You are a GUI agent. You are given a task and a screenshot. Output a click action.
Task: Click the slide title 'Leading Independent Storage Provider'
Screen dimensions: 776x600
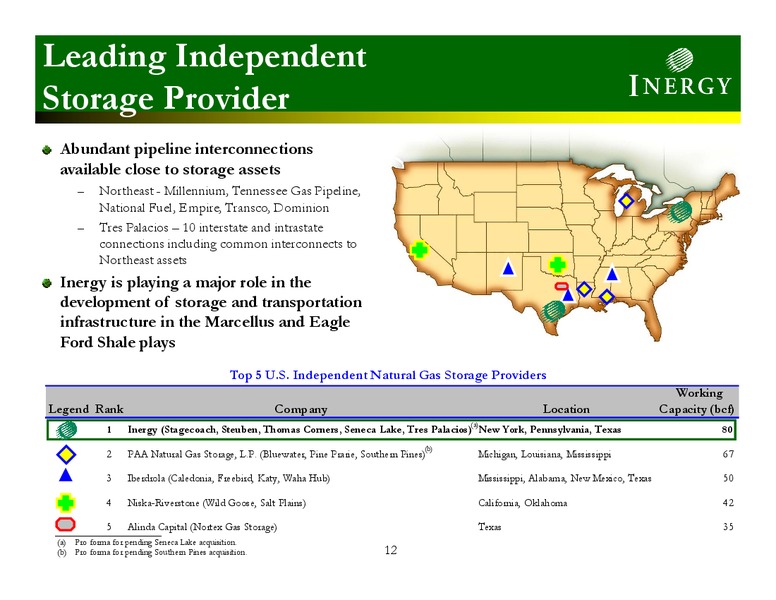click(x=204, y=77)
